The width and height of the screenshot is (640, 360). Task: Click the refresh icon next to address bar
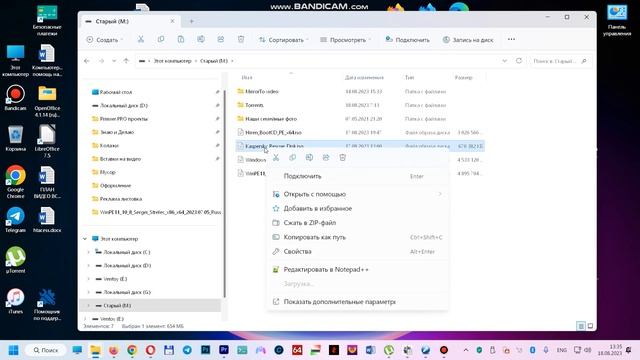click(x=519, y=61)
